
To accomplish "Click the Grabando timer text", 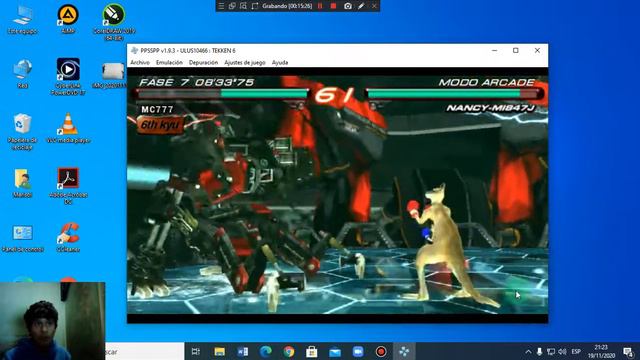I will tap(287, 6).
